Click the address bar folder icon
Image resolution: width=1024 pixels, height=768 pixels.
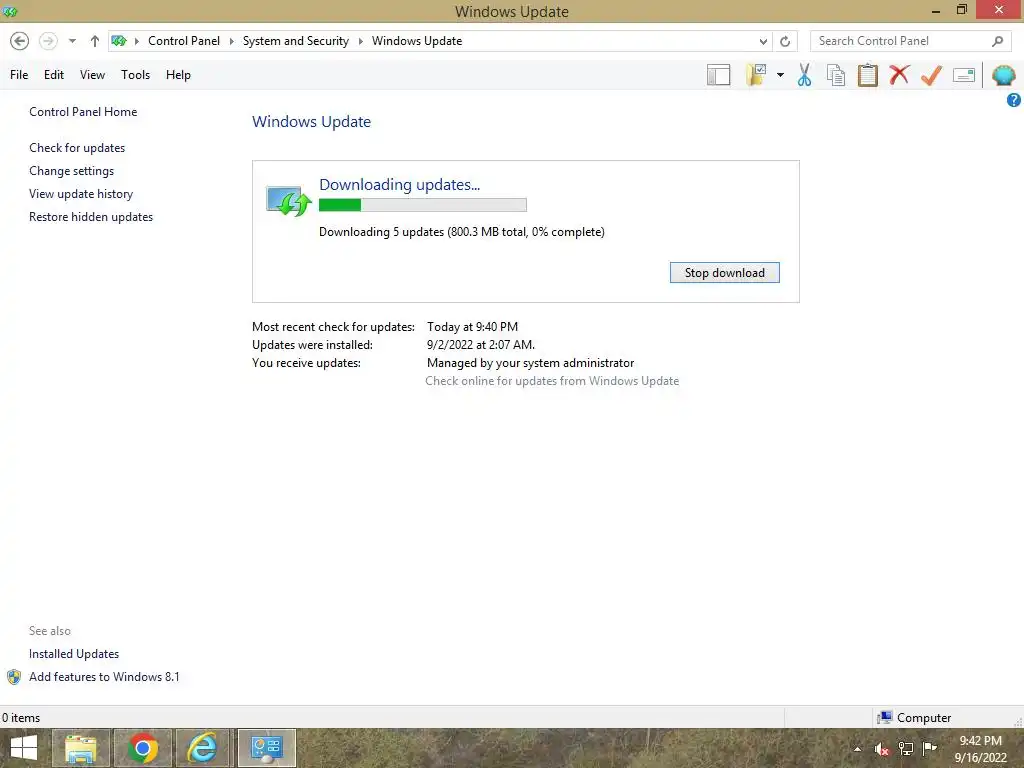pyautogui.click(x=118, y=41)
